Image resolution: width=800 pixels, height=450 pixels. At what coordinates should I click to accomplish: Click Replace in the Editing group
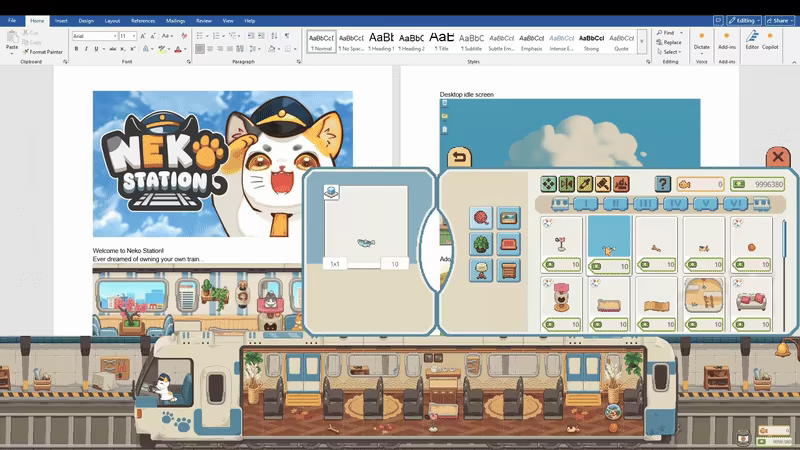pyautogui.click(x=669, y=42)
